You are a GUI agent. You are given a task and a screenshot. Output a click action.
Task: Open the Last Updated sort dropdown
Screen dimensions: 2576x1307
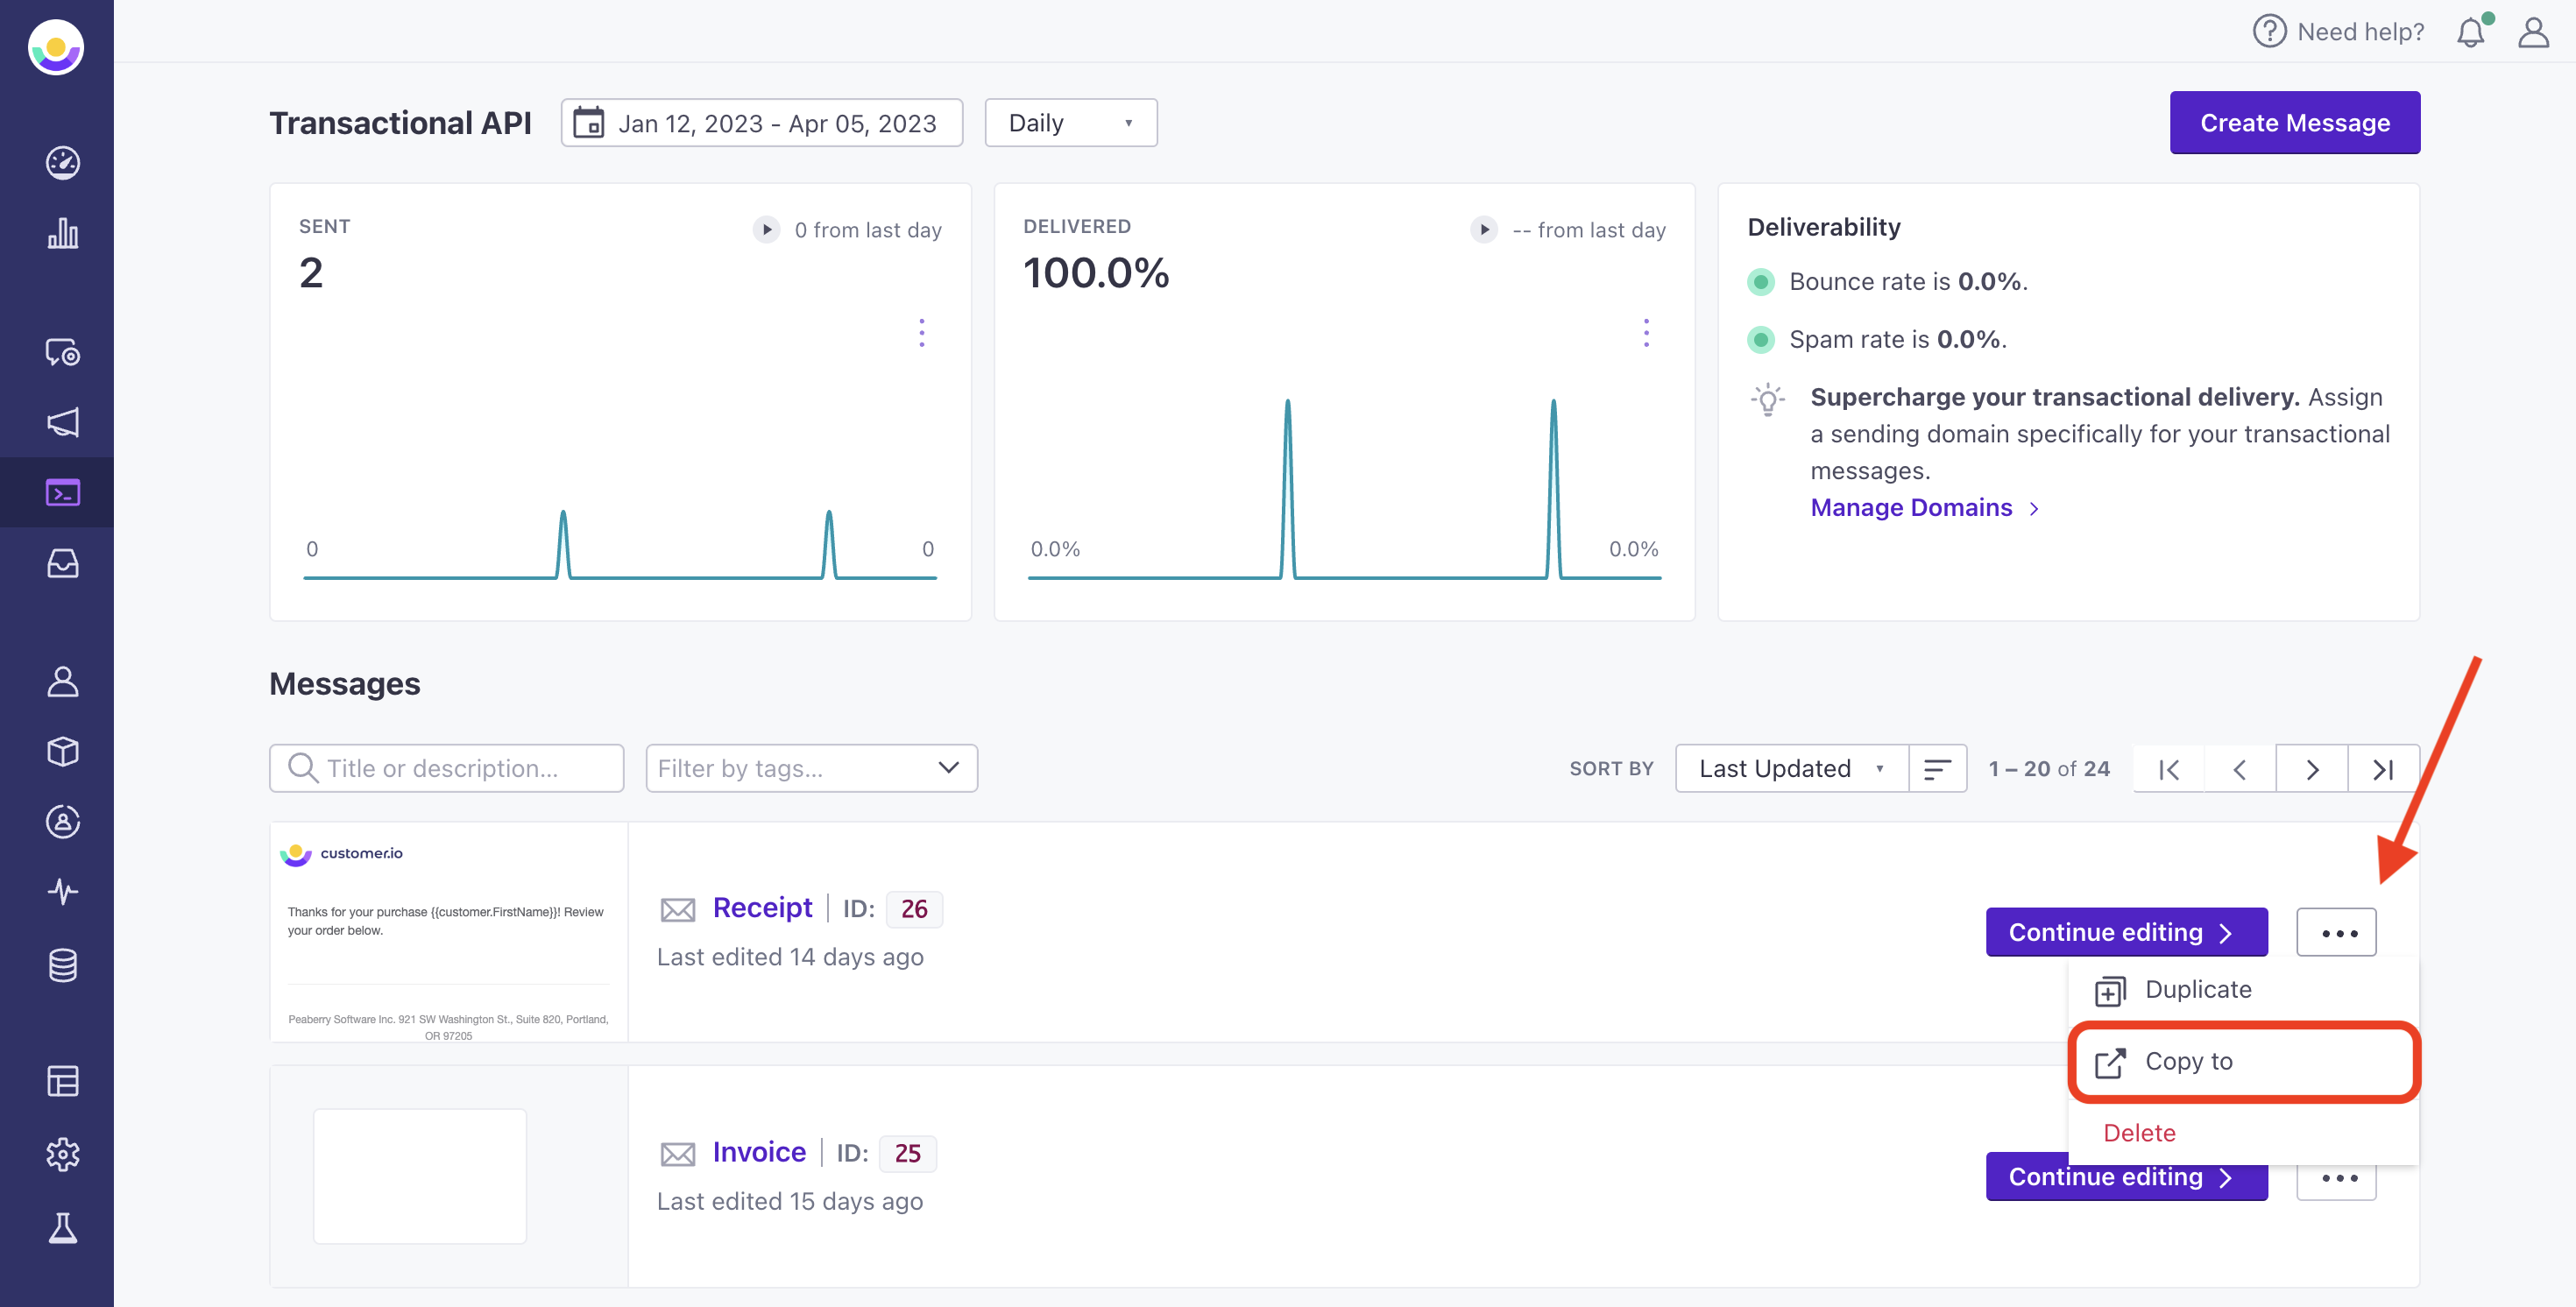(1790, 768)
